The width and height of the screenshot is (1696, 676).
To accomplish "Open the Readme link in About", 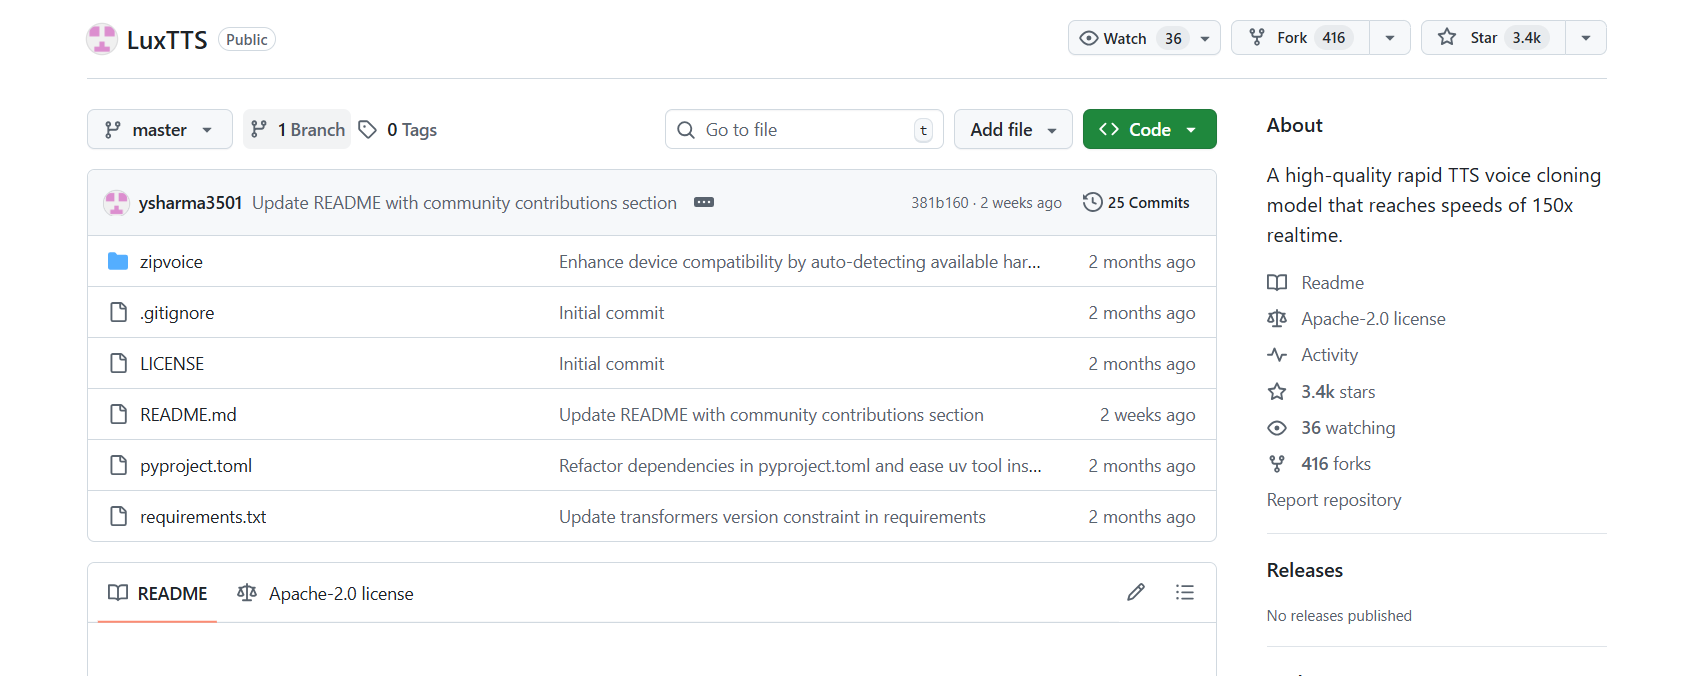I will pyautogui.click(x=1332, y=283).
